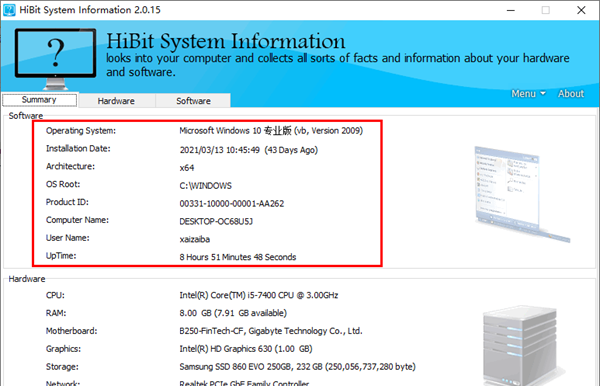The width and height of the screenshot is (600, 386).
Task: Click the Product ID label
Action: [x=67, y=202]
